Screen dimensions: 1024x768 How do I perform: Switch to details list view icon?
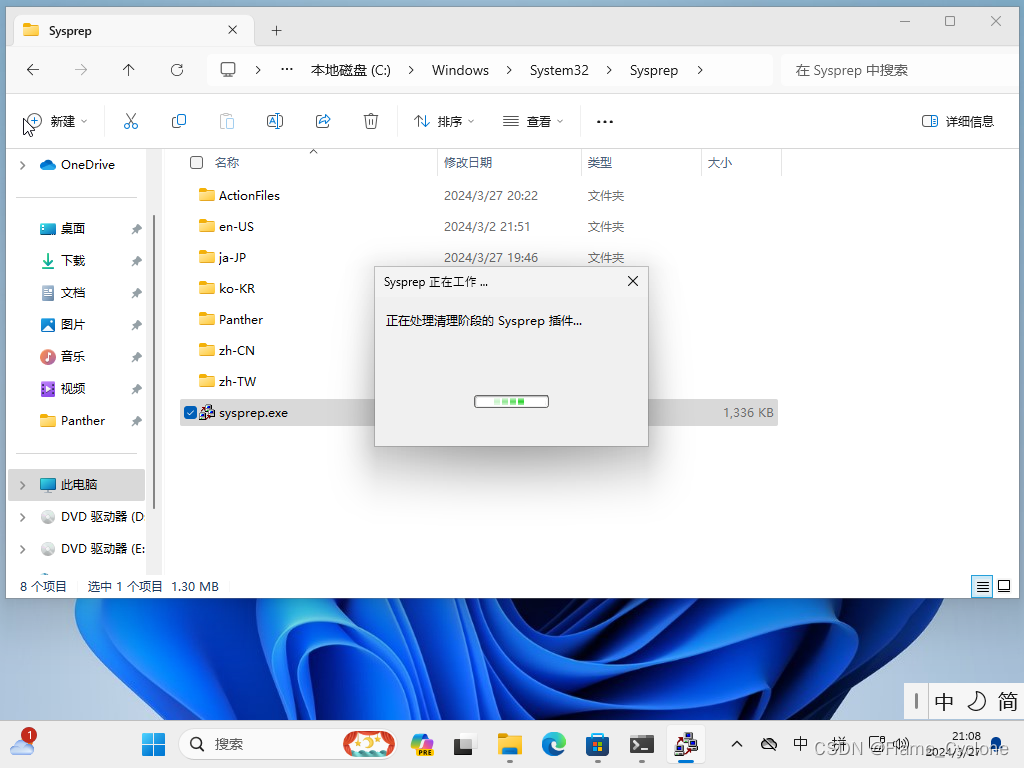982,586
